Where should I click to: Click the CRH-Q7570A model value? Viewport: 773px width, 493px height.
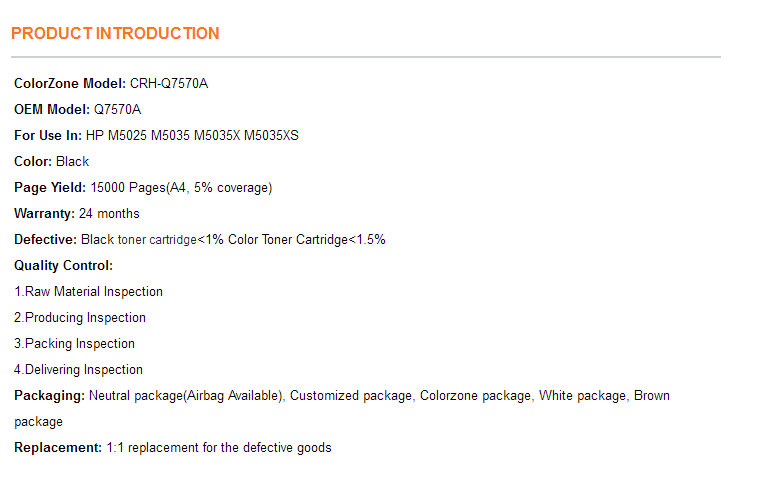169,83
